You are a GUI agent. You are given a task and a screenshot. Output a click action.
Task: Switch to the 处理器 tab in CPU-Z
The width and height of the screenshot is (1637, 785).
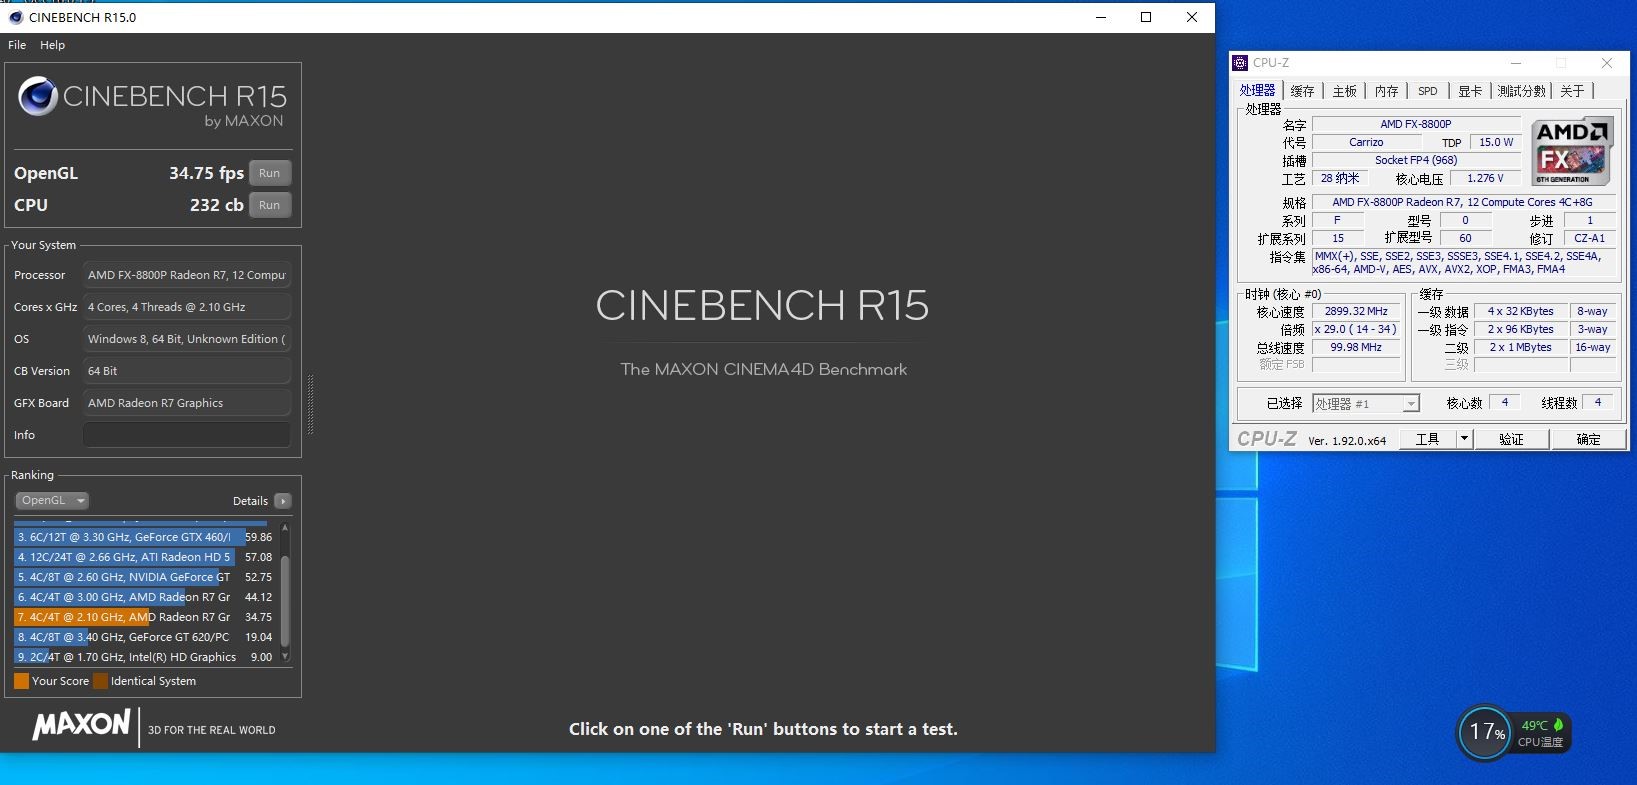click(x=1257, y=90)
